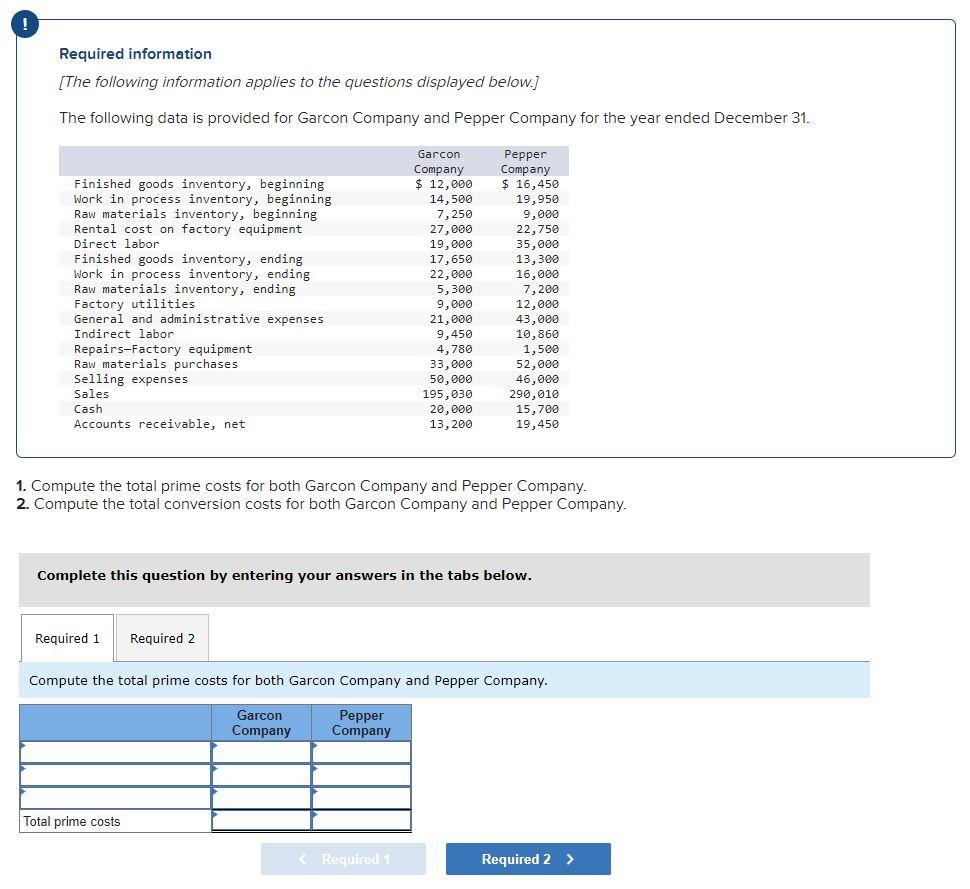970x889 pixels.
Task: Click Garcon cash value 20,000
Action: click(x=451, y=409)
